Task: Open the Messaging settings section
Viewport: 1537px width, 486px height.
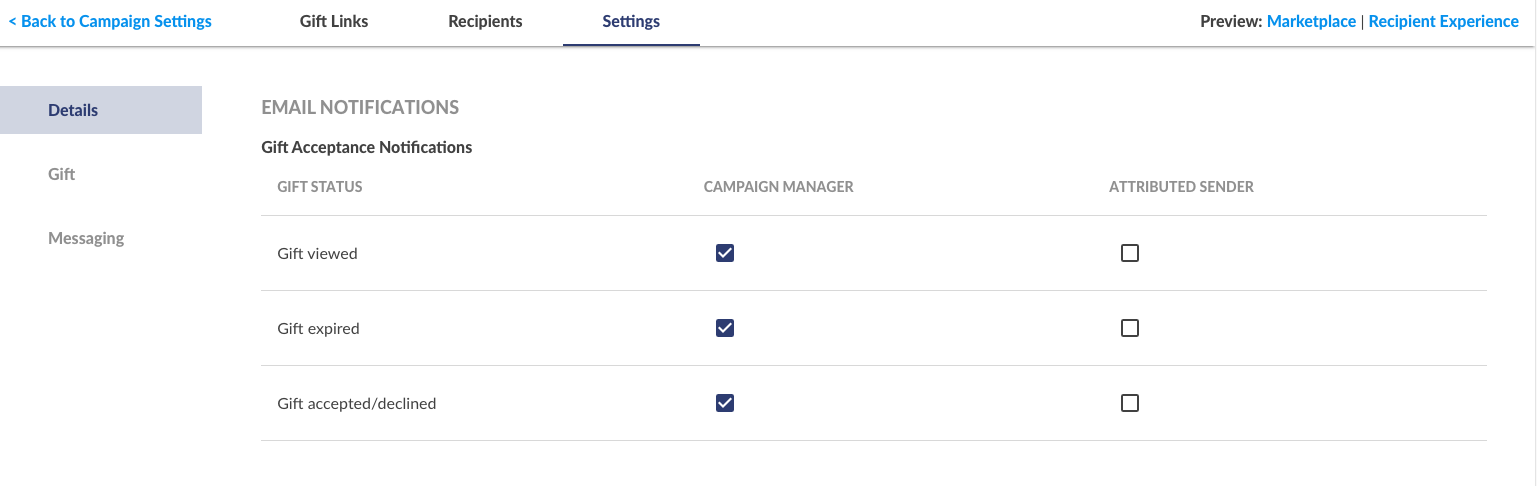Action: click(86, 238)
